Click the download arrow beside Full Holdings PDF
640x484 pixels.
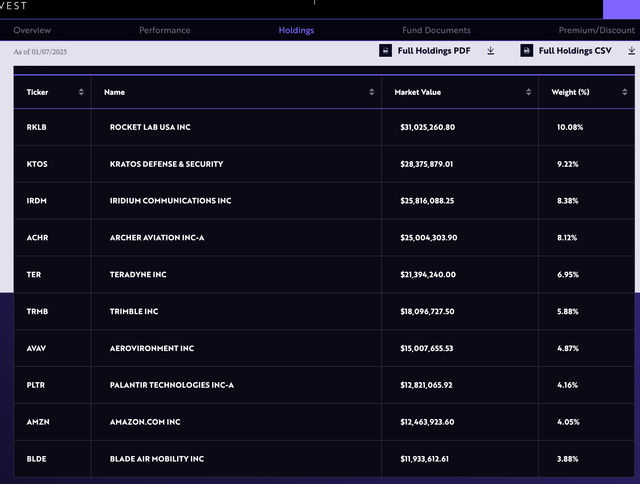[x=491, y=51]
